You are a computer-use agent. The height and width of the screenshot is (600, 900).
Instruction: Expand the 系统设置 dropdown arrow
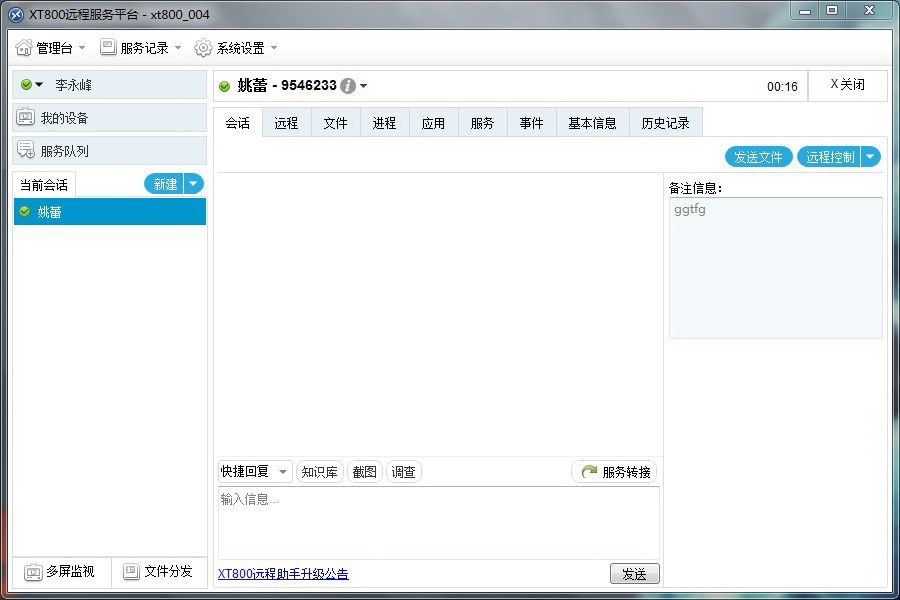(x=274, y=48)
